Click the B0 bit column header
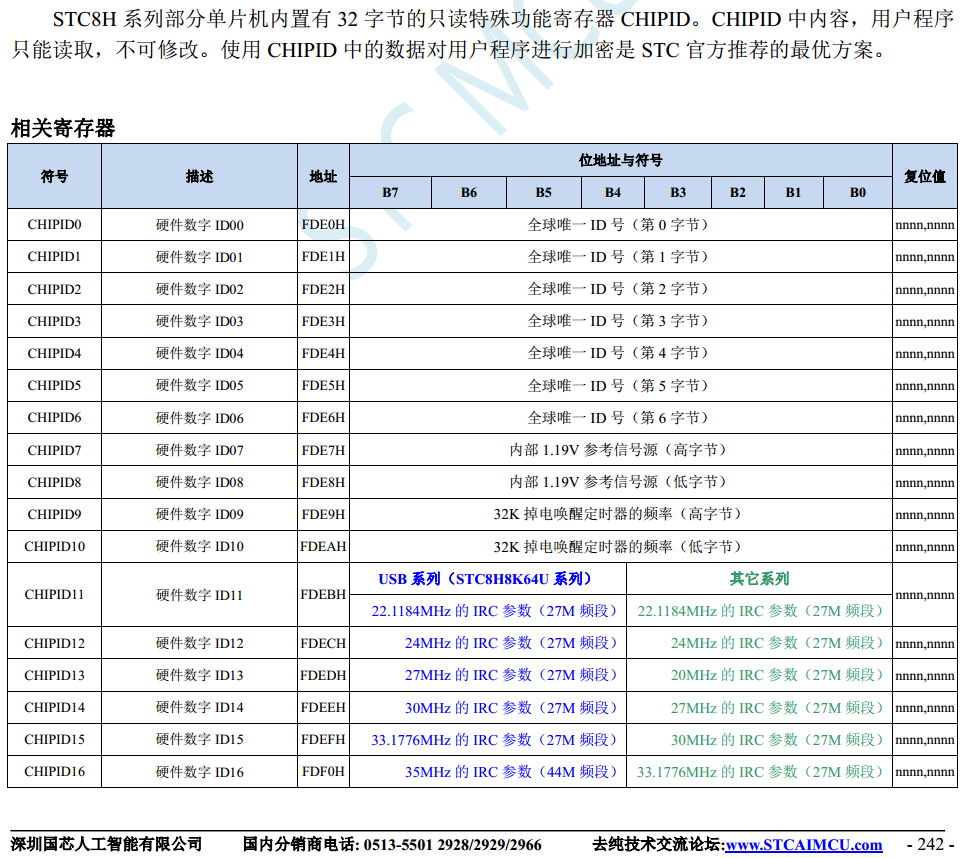This screenshot has width=972, height=858. point(857,192)
